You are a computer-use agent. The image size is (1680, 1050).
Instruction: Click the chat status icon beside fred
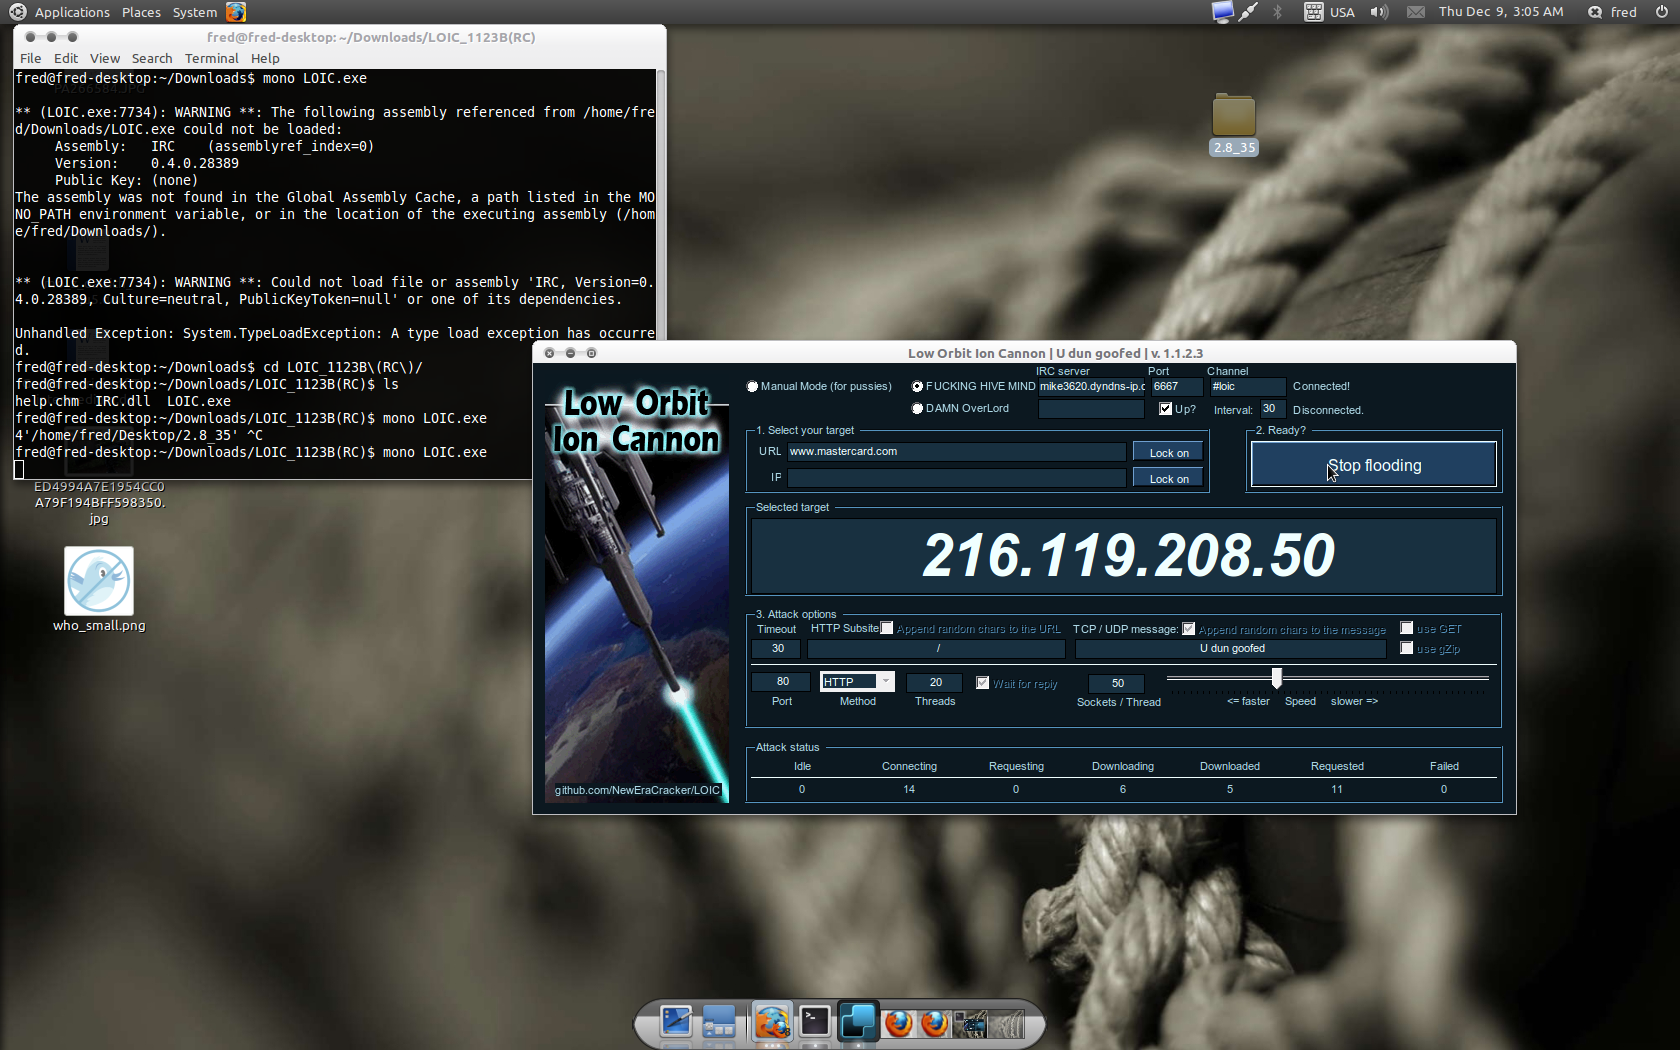pos(1595,12)
